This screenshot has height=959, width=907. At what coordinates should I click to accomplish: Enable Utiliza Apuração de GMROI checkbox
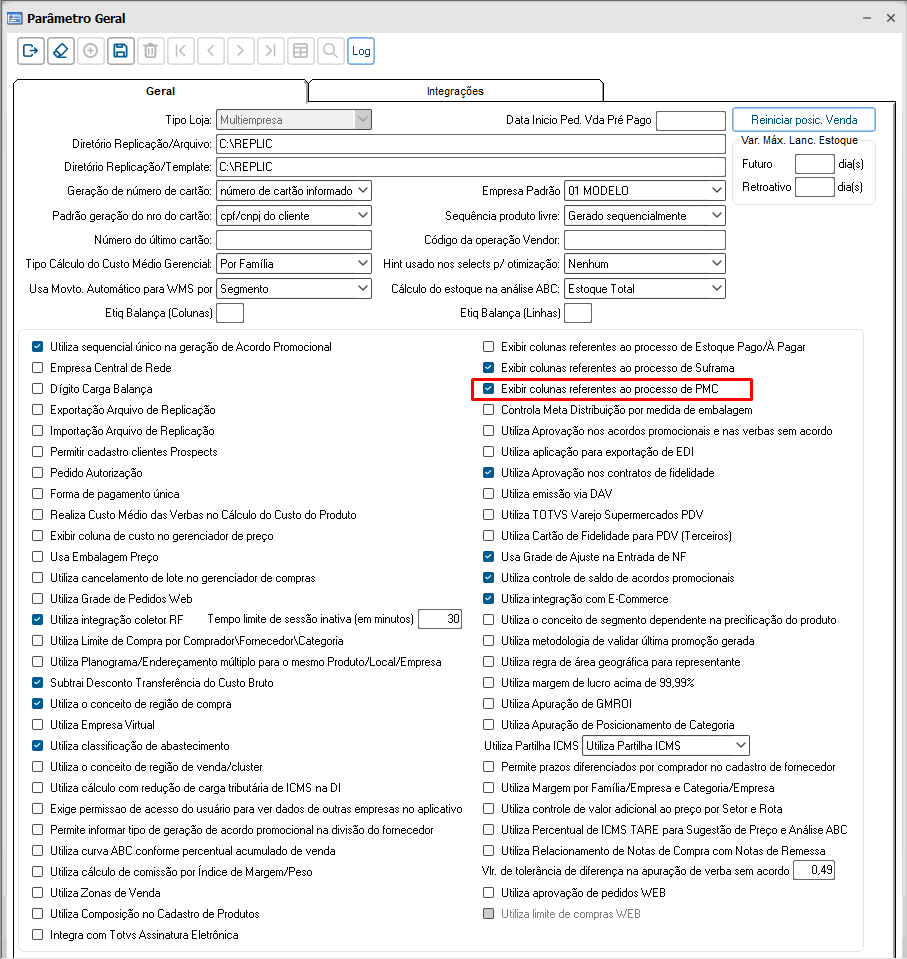[488, 703]
